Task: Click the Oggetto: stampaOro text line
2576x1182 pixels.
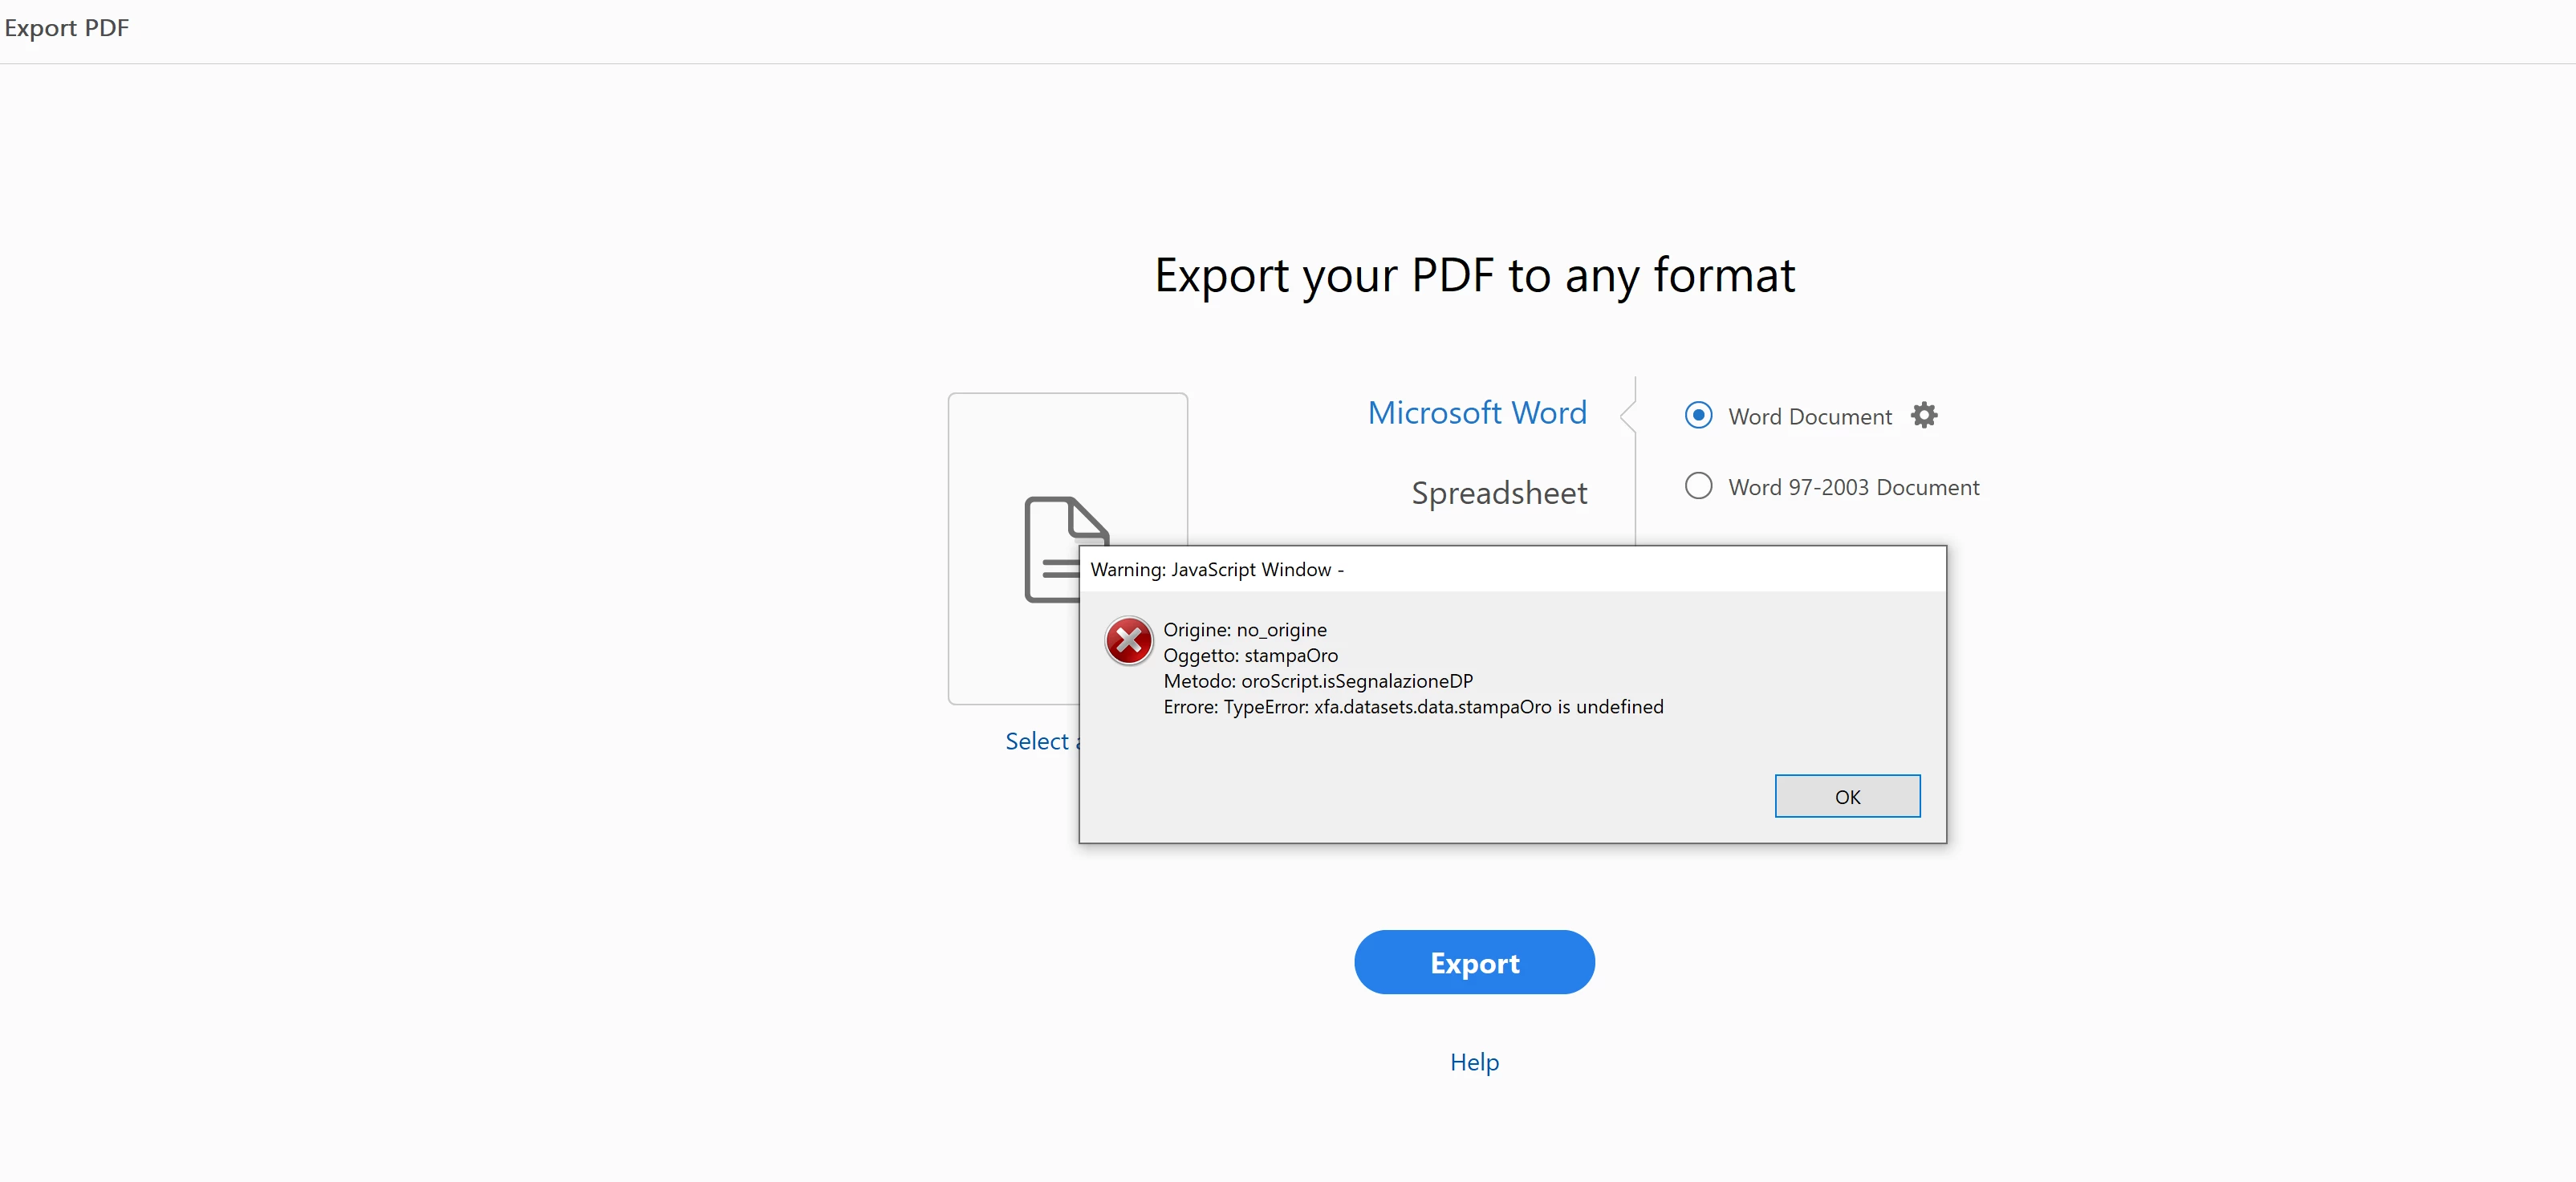Action: [1250, 655]
